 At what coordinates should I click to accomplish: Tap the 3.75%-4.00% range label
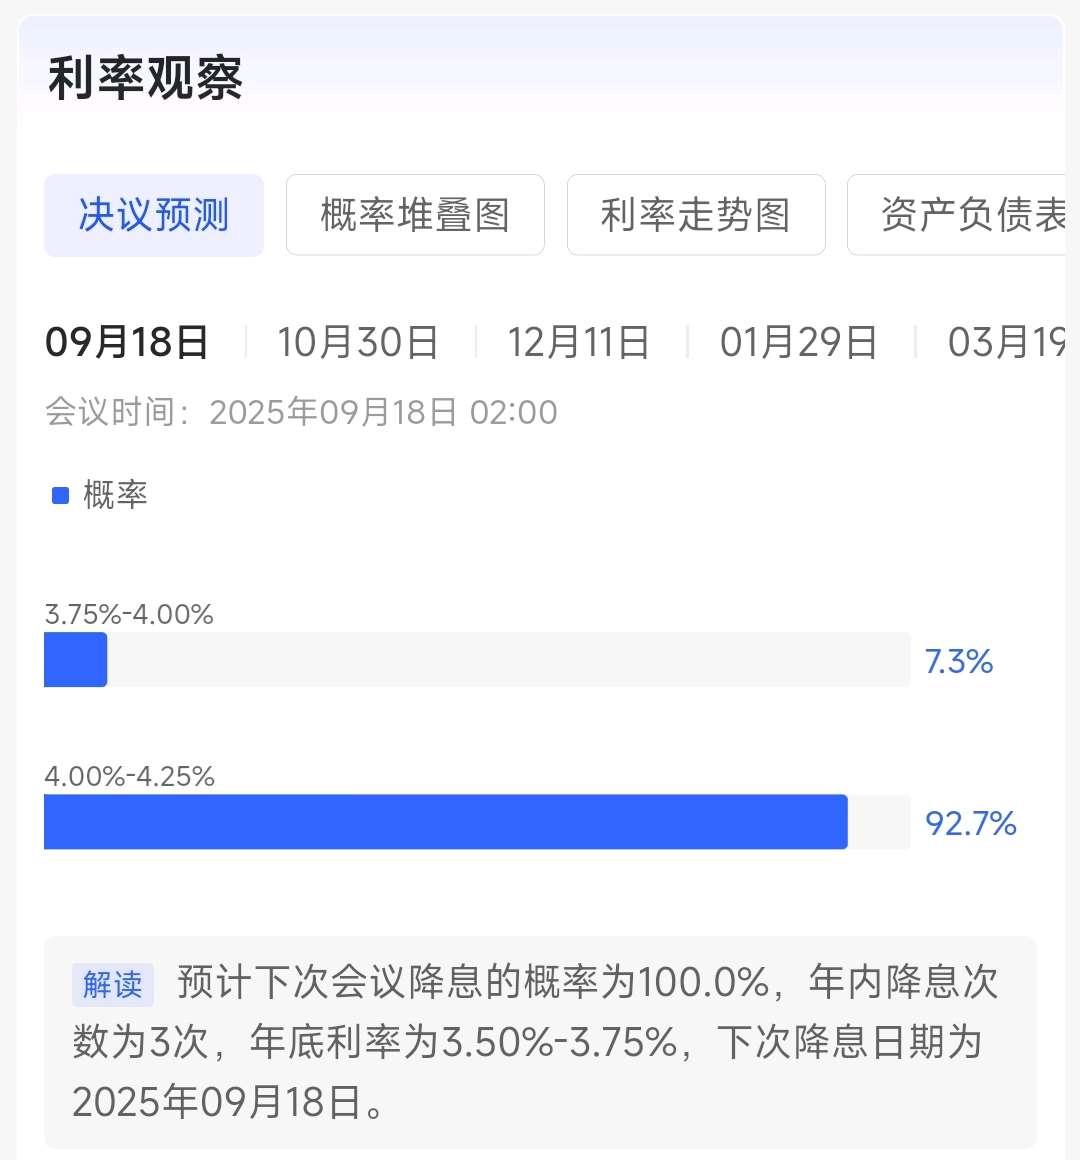click(129, 614)
